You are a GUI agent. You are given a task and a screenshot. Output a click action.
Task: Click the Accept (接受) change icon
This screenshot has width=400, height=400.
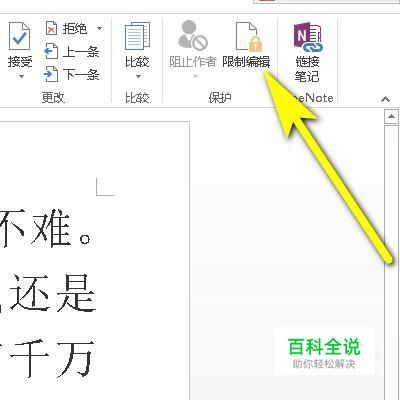pyautogui.click(x=19, y=36)
